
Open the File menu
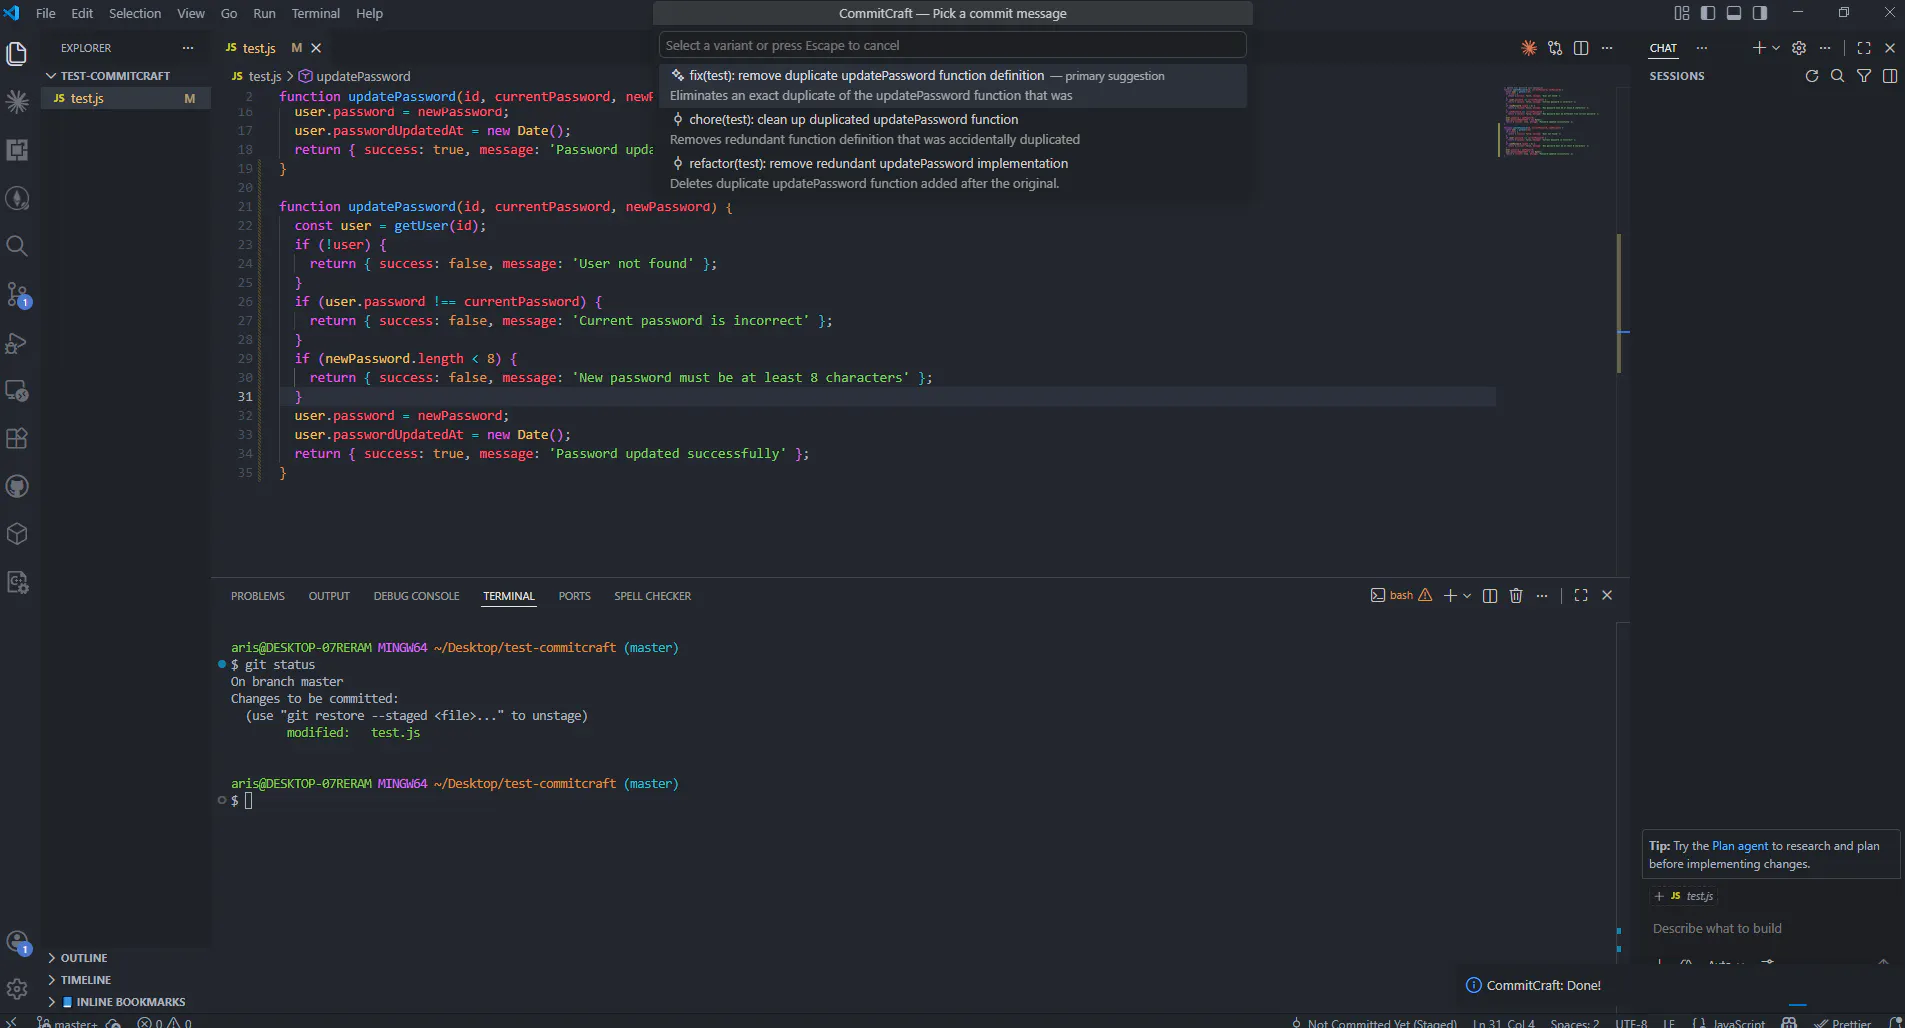[x=46, y=13]
